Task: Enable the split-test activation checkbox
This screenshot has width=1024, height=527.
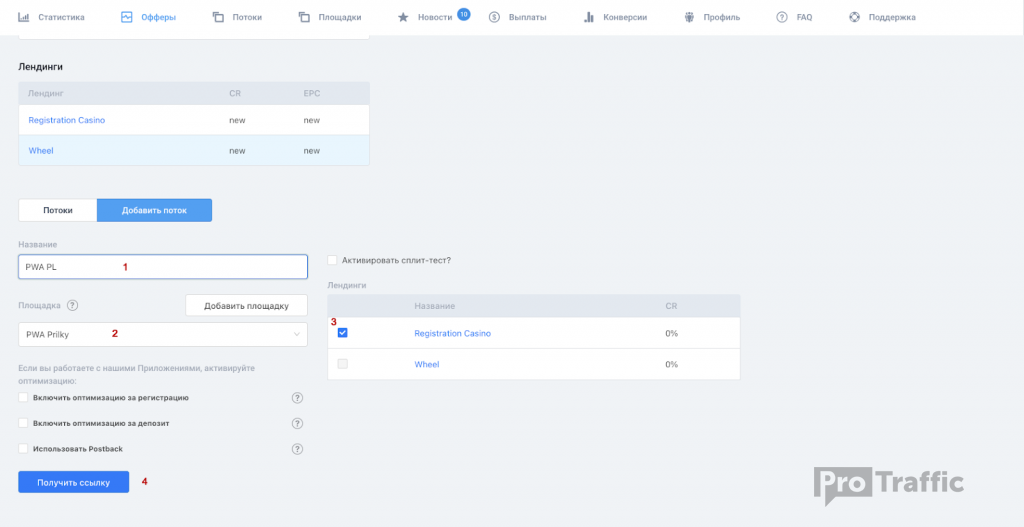Action: pyautogui.click(x=333, y=260)
